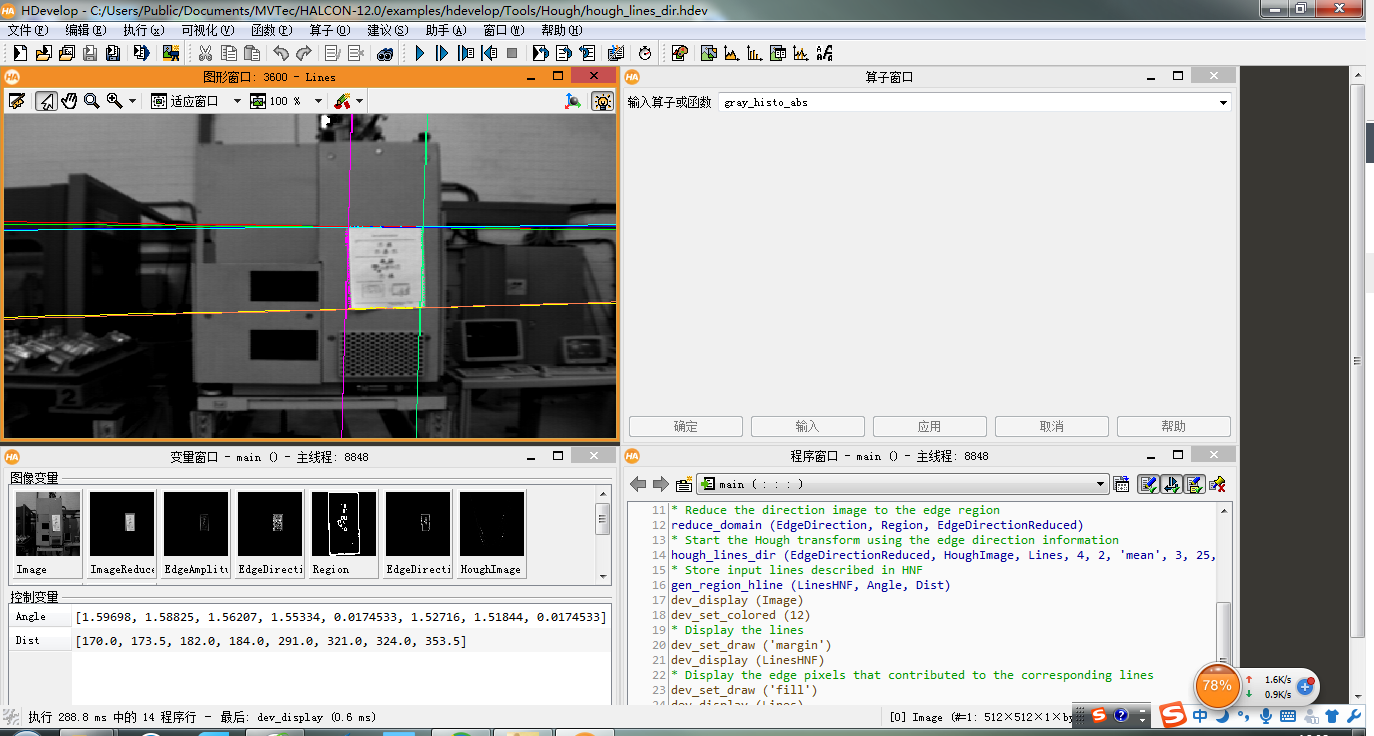Open the operator window settings lamp icon
This screenshot has height=736, width=1374.
(601, 100)
